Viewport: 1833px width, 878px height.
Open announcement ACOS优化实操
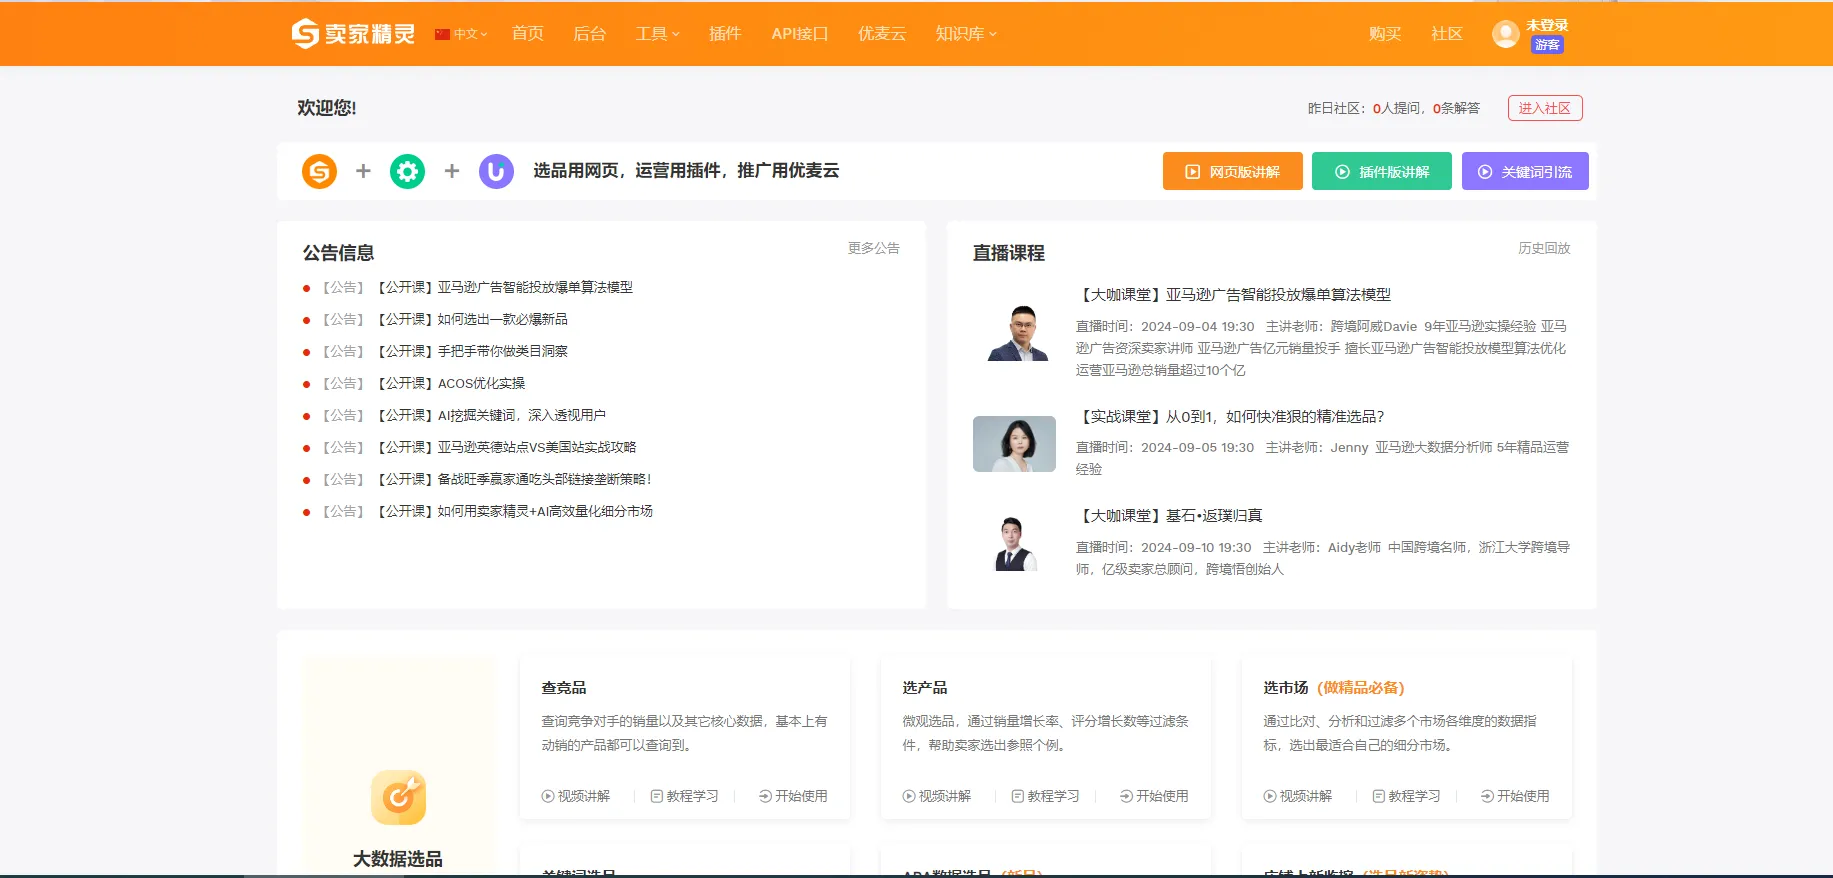coord(451,383)
